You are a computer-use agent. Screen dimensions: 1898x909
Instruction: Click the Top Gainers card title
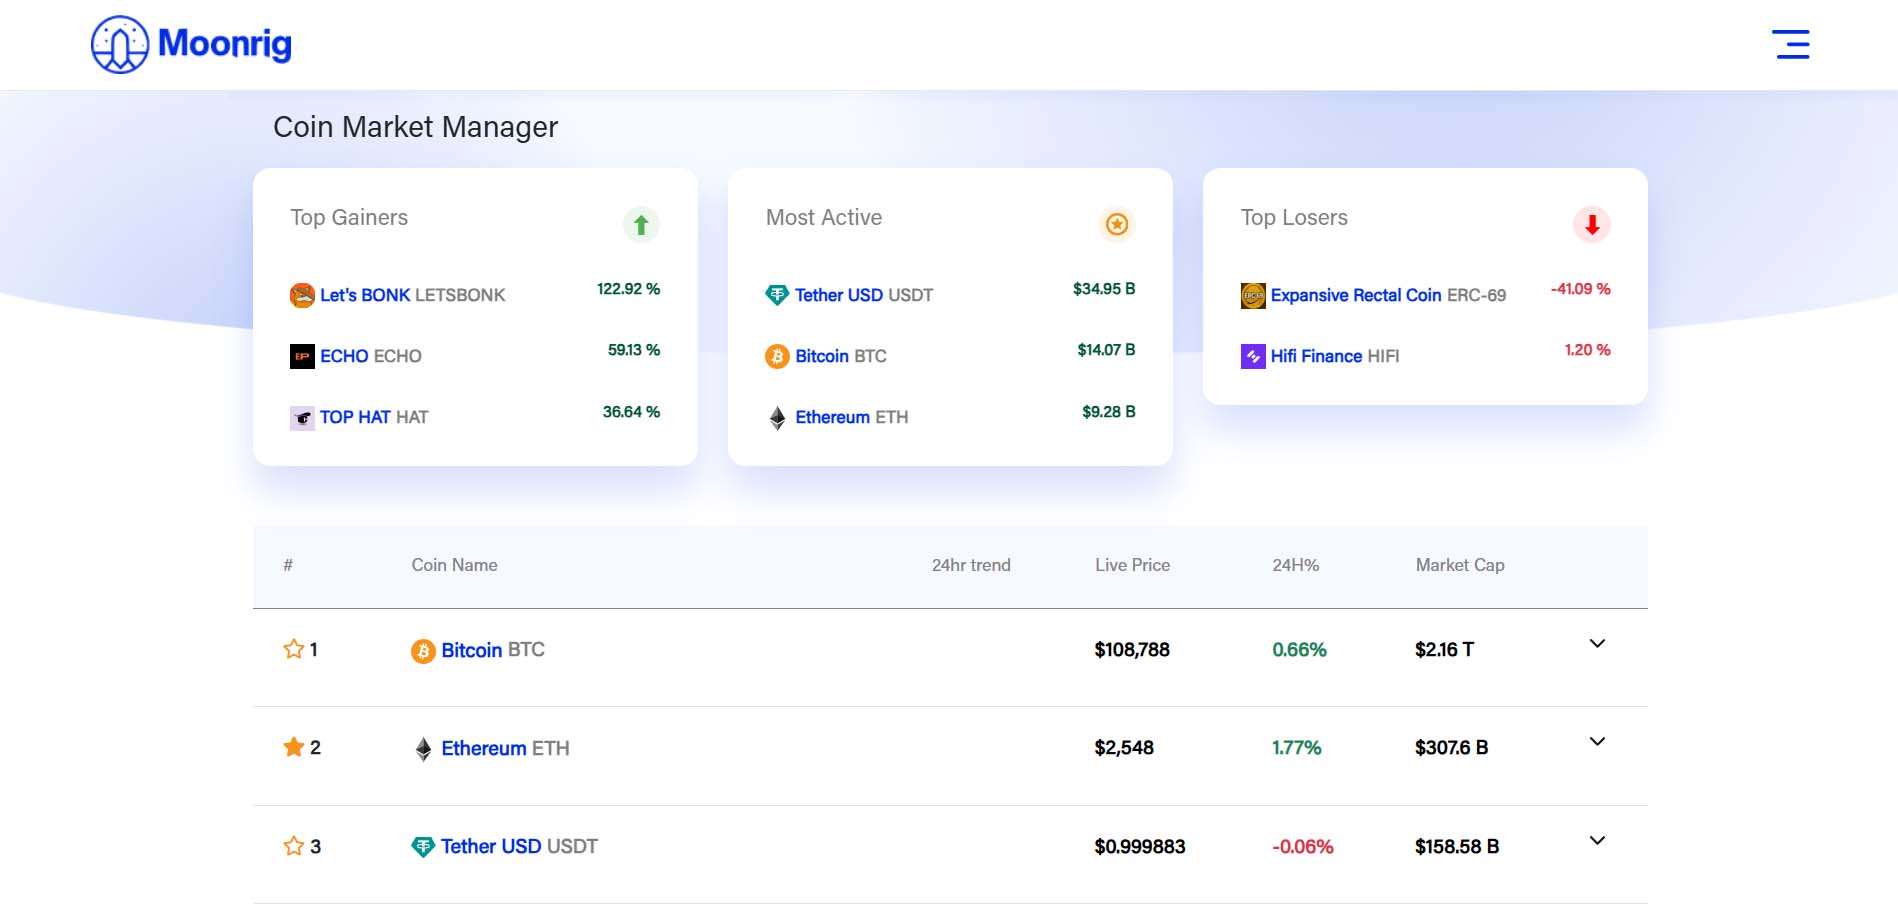point(349,218)
